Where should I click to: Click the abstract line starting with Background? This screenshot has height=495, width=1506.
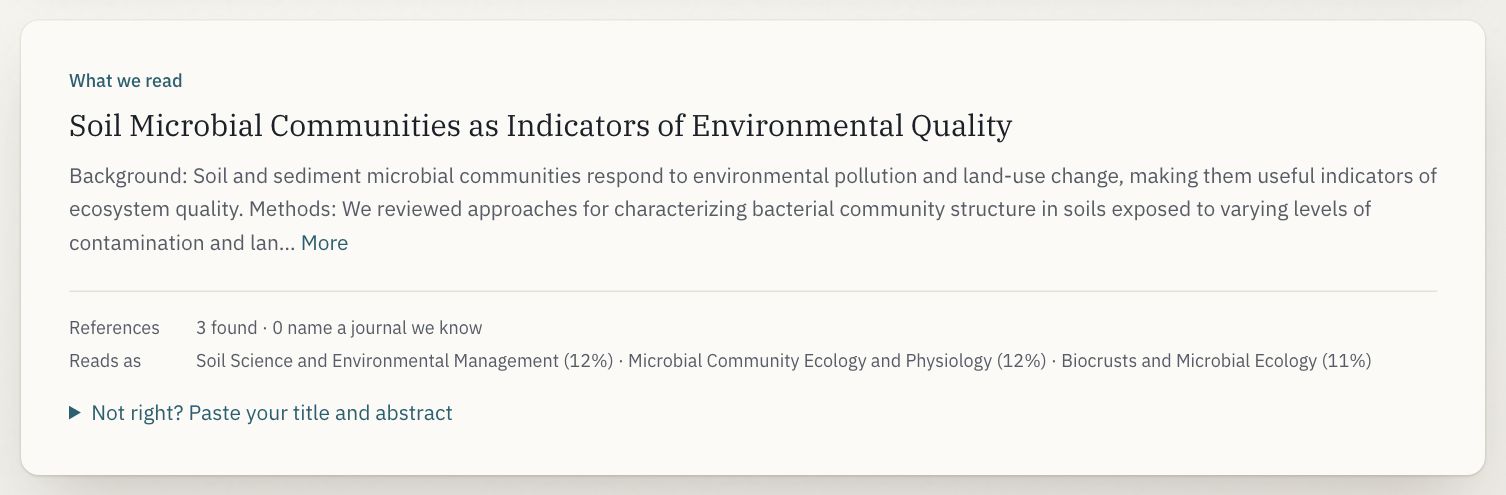753,177
